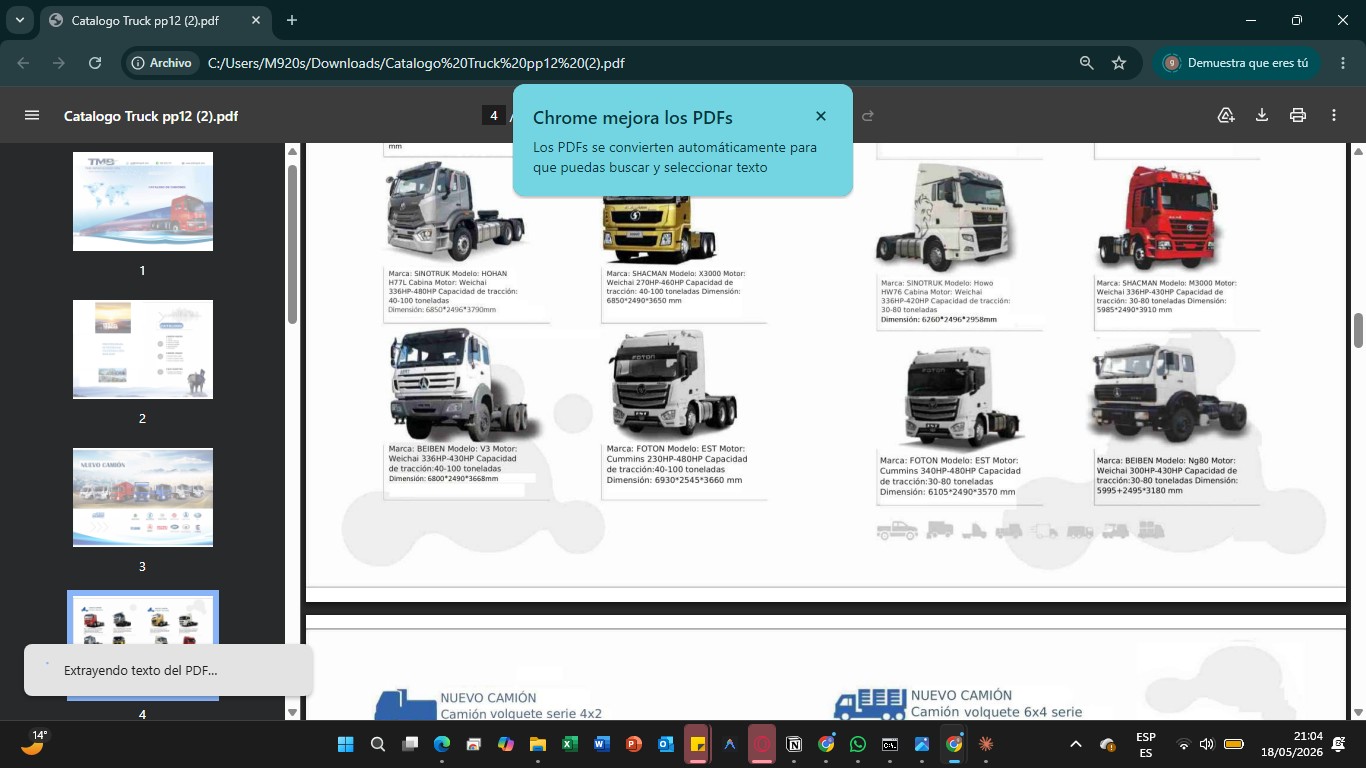Click the SINOTRUK Howo HW76 description text
The width and height of the screenshot is (1366, 768).
click(947, 301)
